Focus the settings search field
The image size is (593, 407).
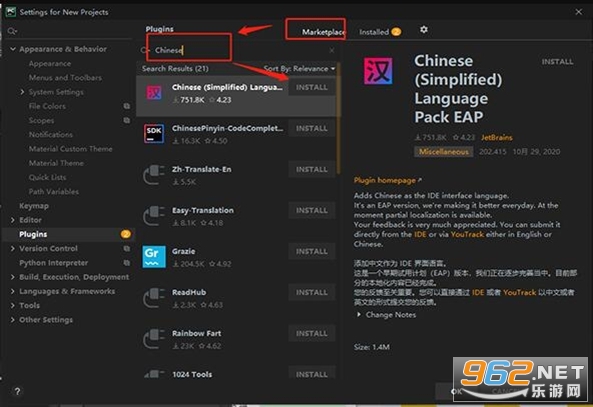(69, 31)
